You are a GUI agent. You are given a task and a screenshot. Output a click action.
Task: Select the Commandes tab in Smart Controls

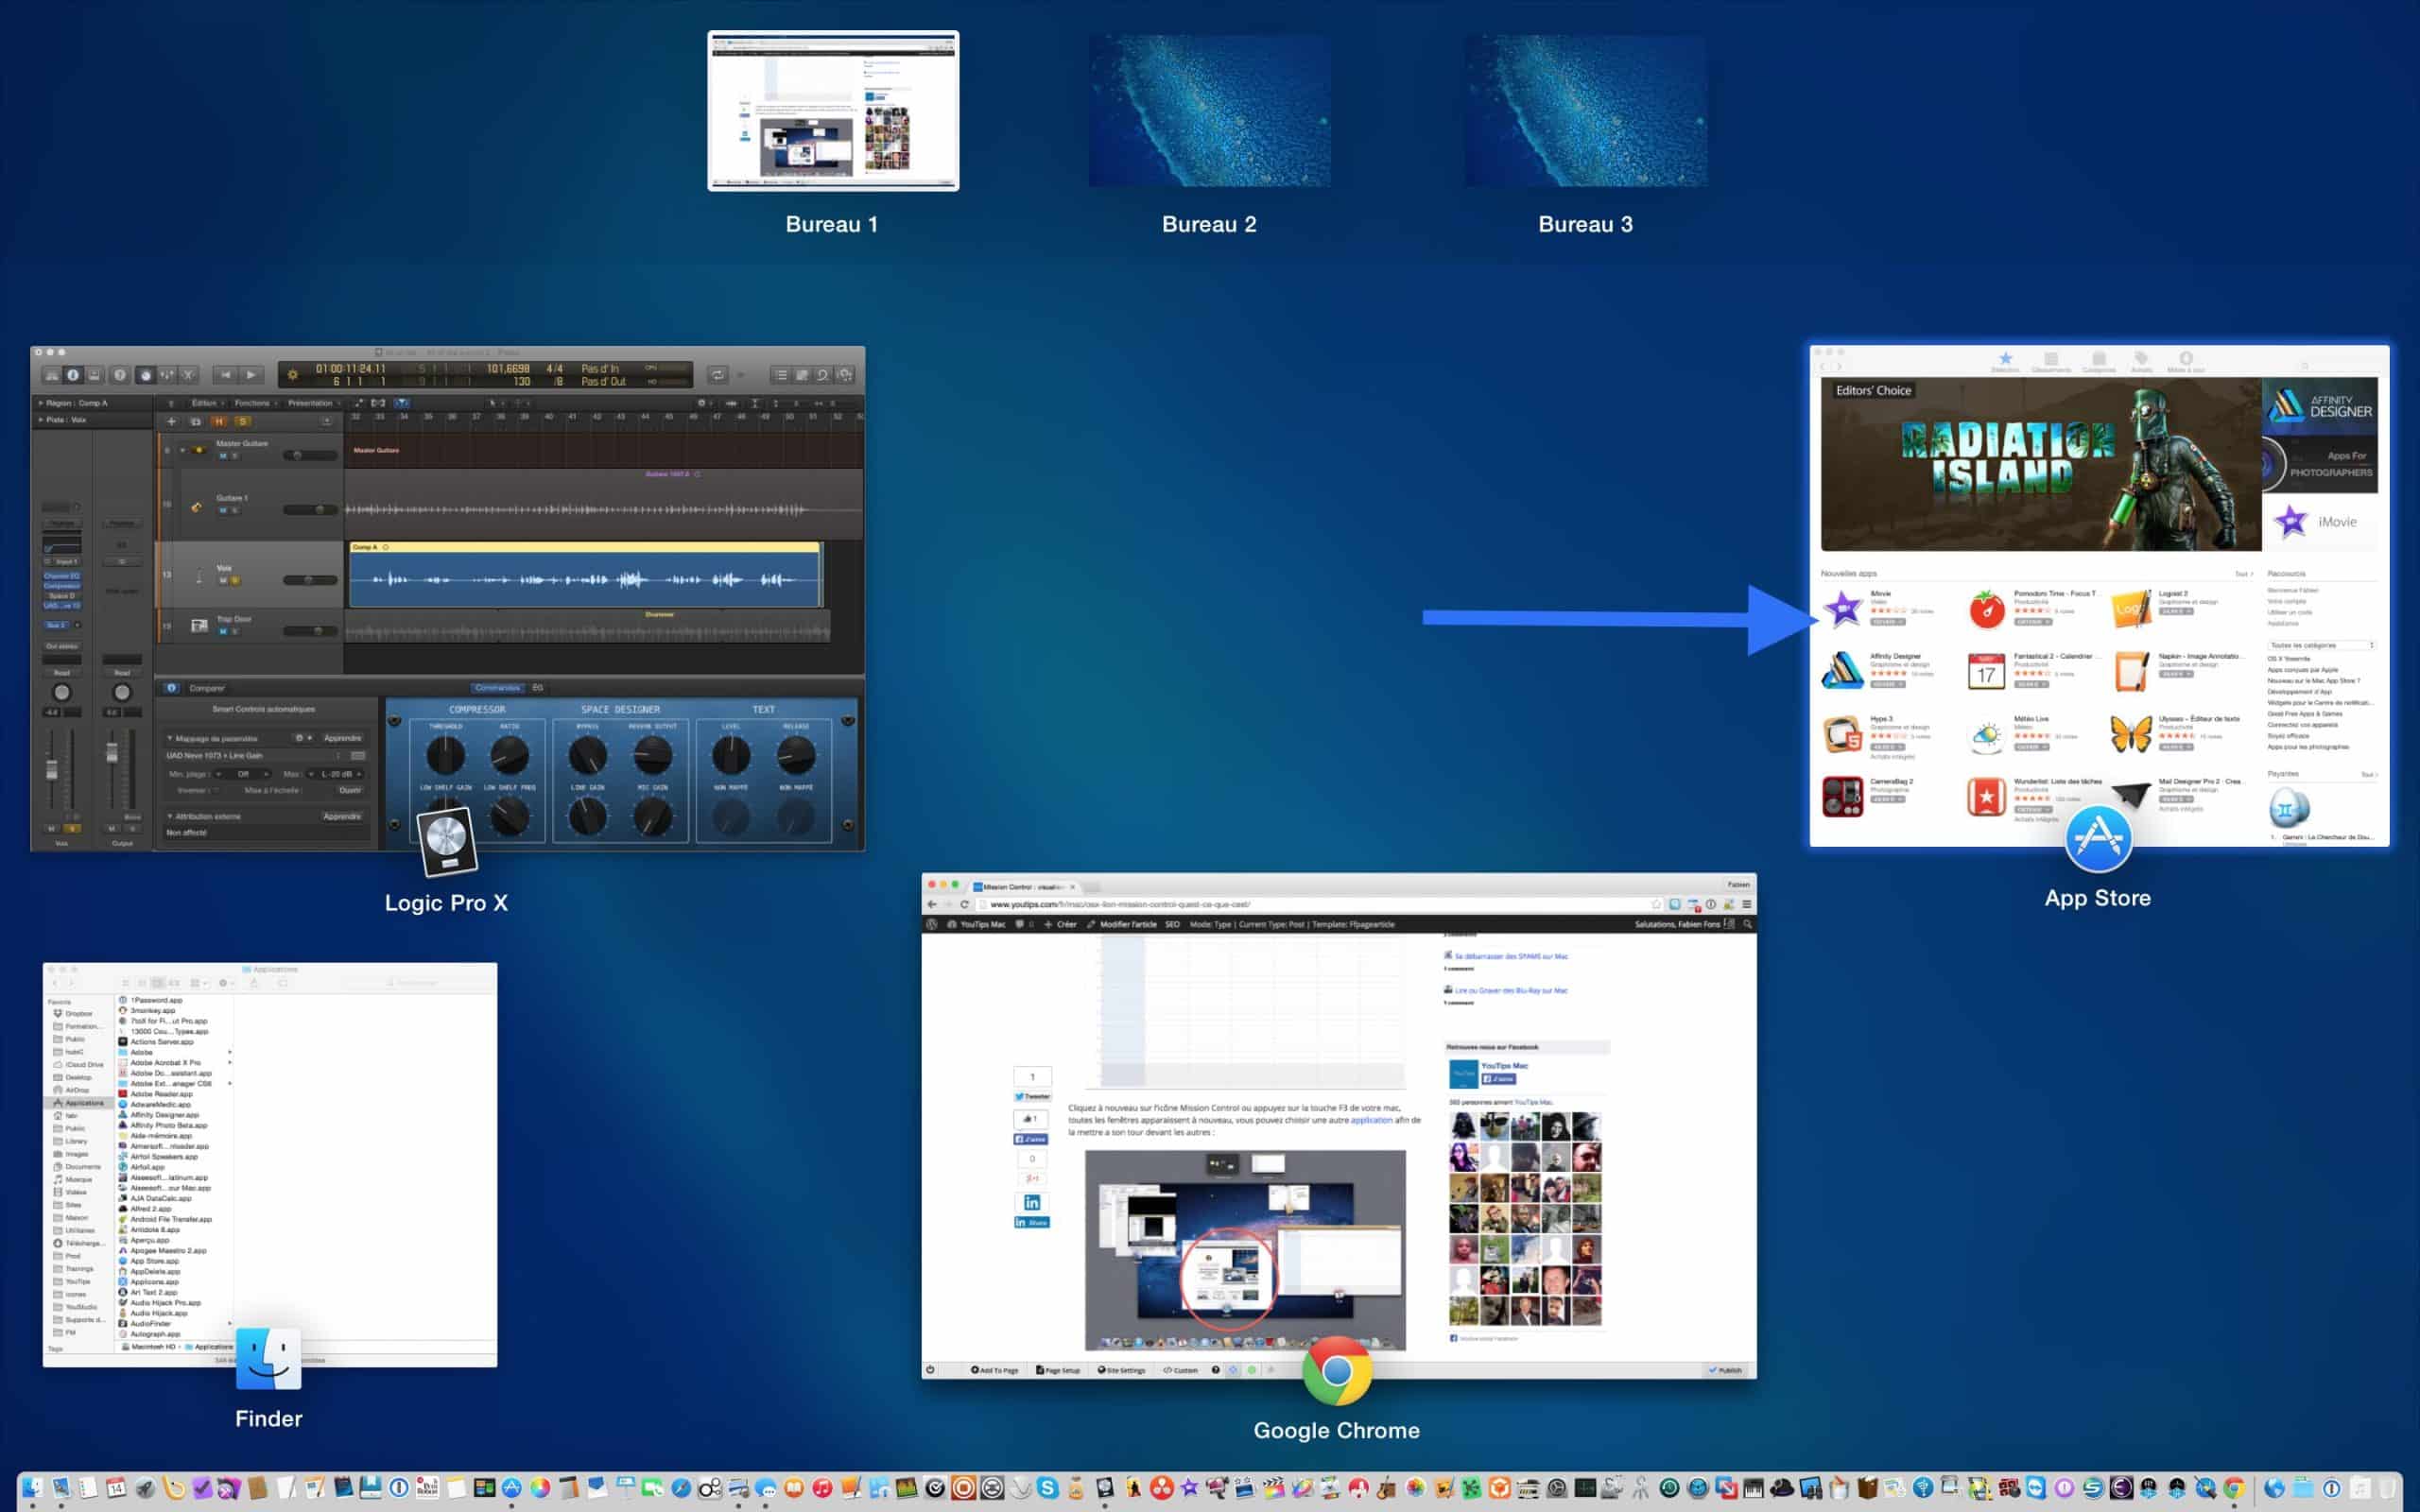497,688
